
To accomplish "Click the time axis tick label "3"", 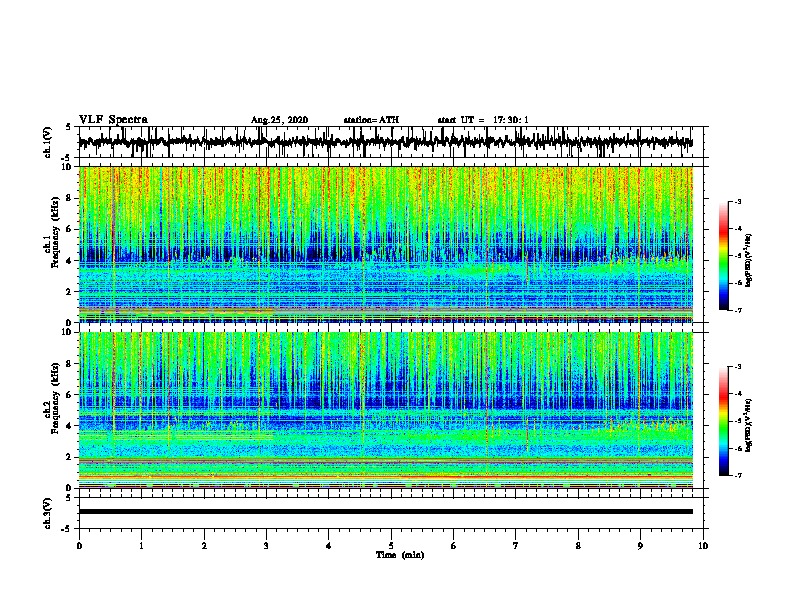I will tap(266, 546).
